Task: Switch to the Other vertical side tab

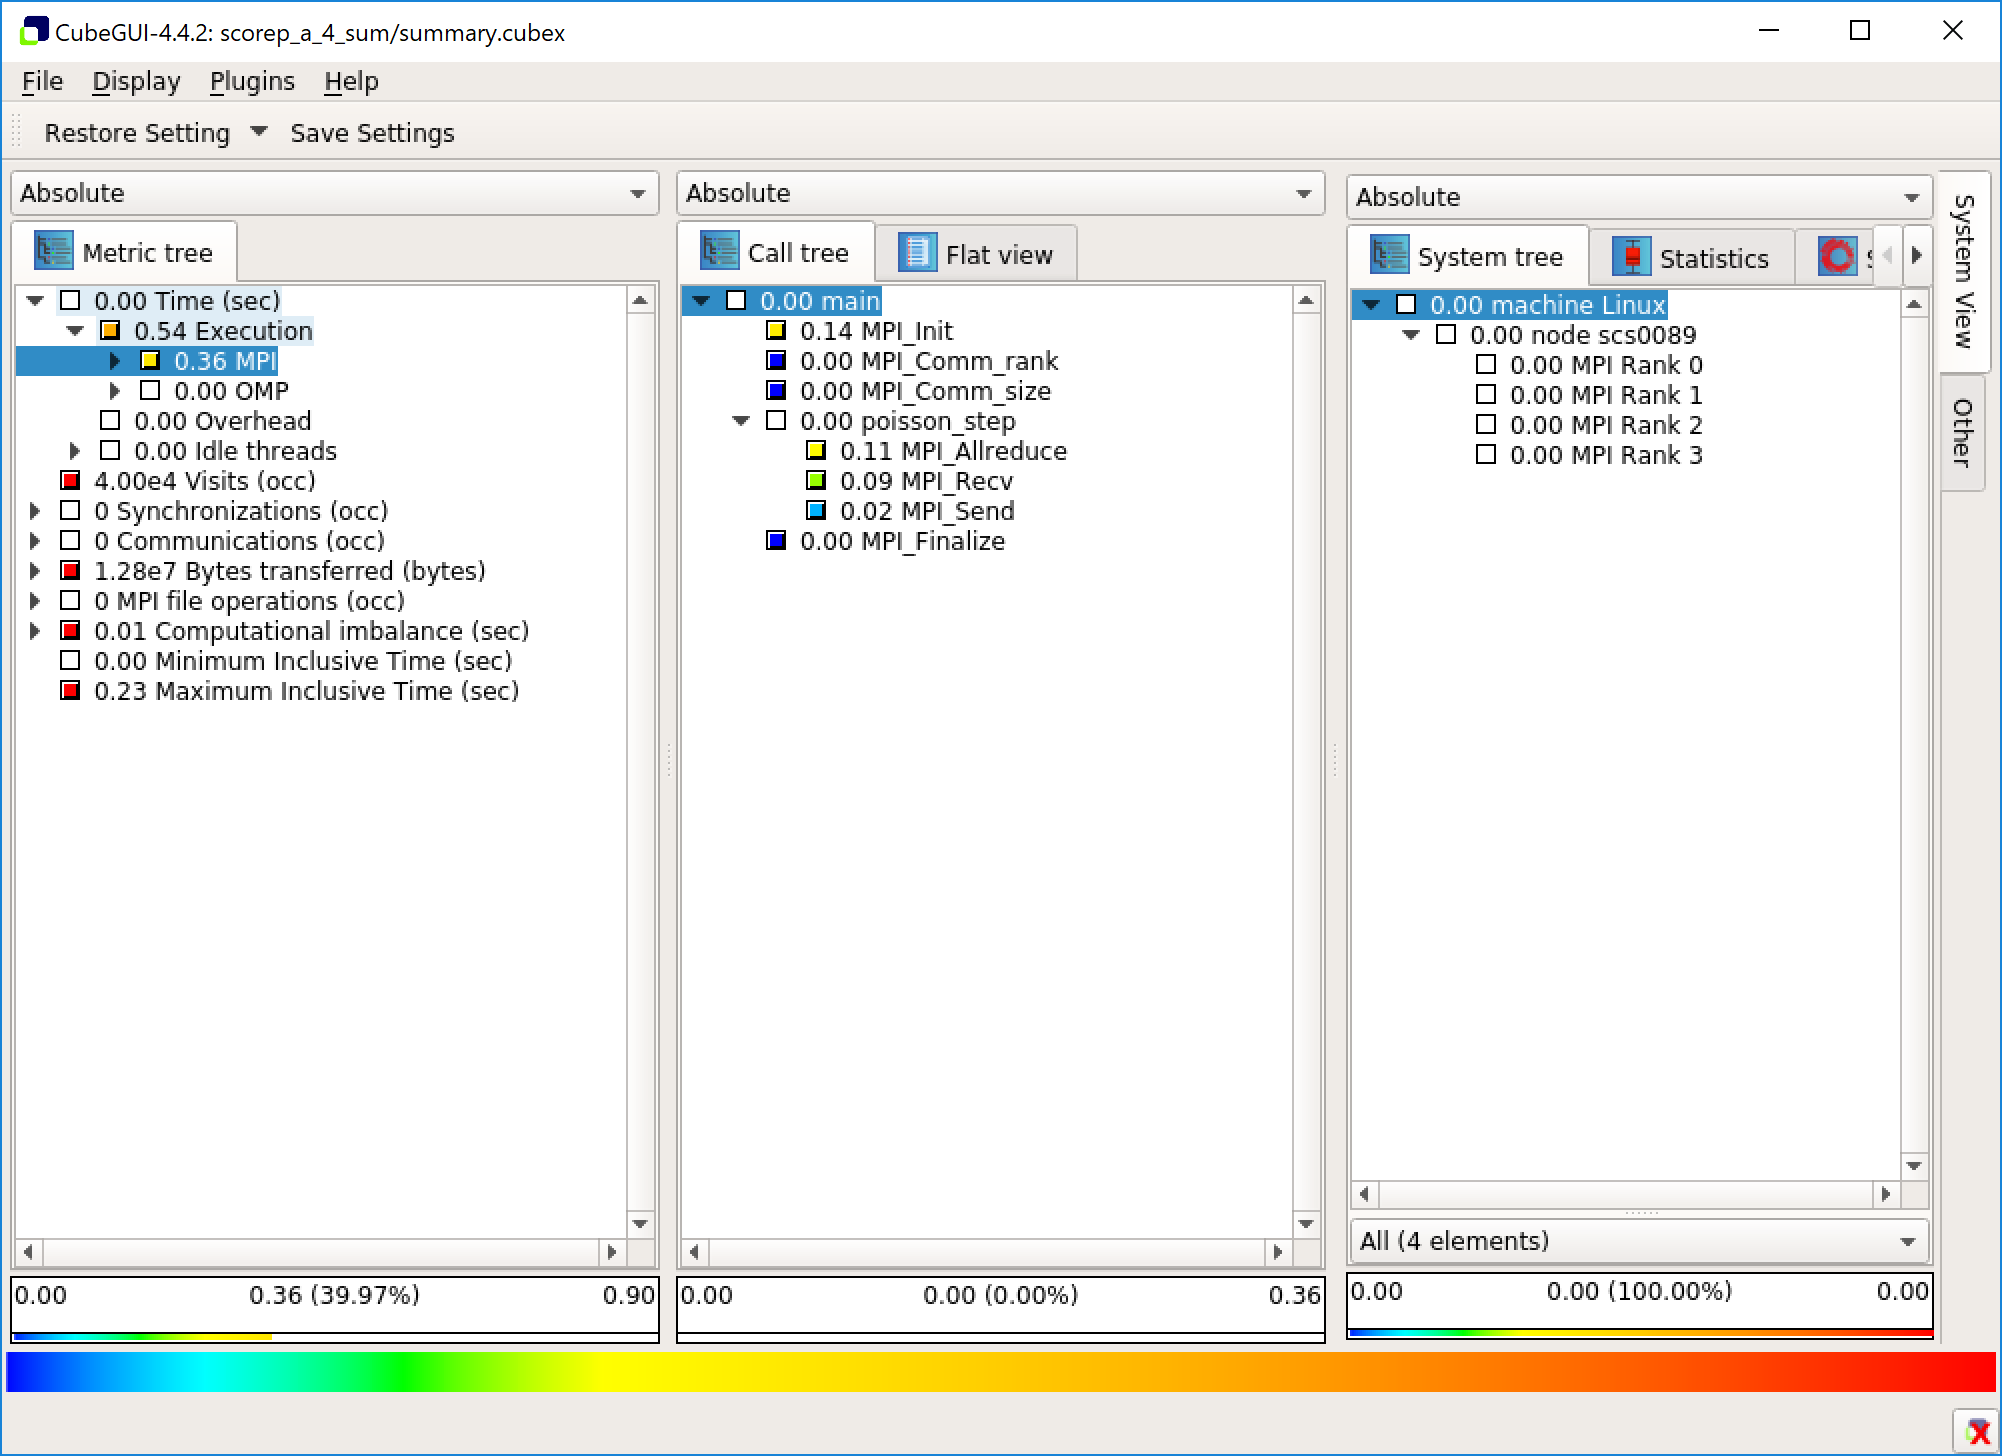Action: [x=1962, y=434]
